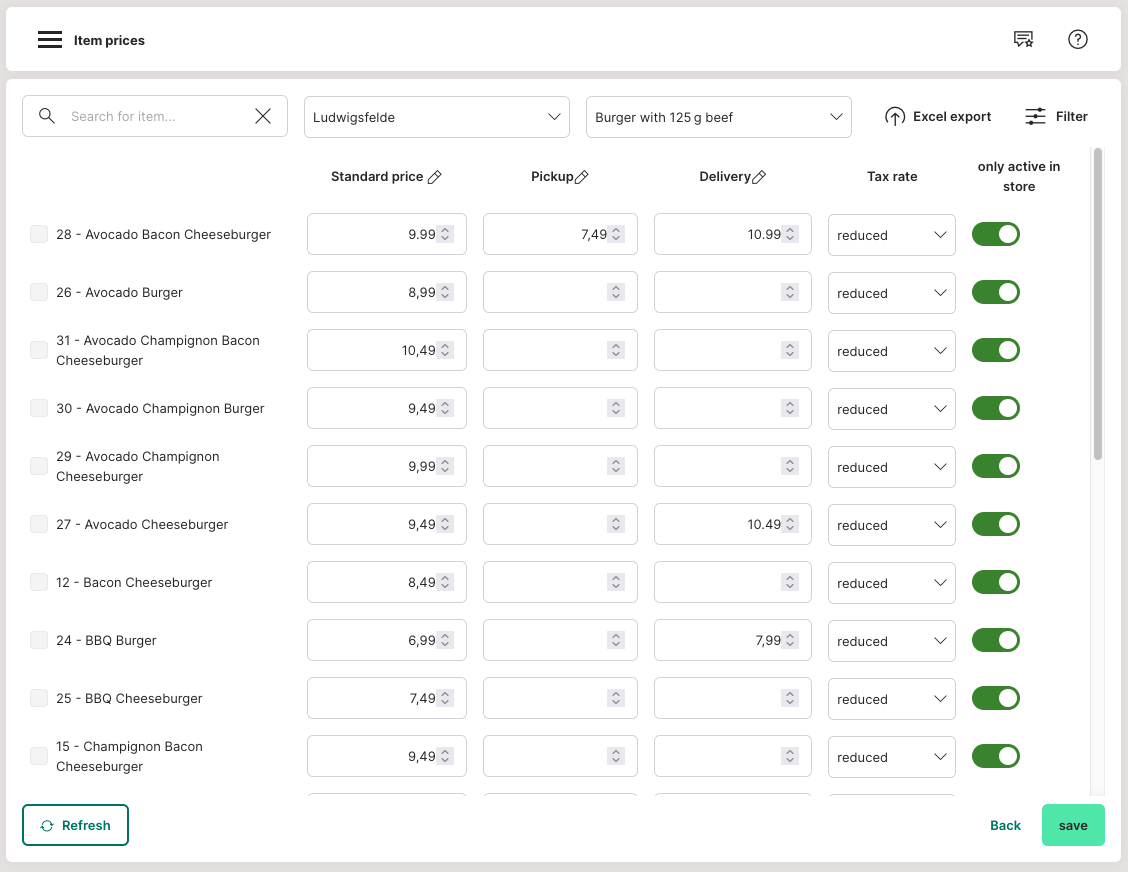Tick the checkbox for Avocado Bacon Cheeseburger

(39, 234)
